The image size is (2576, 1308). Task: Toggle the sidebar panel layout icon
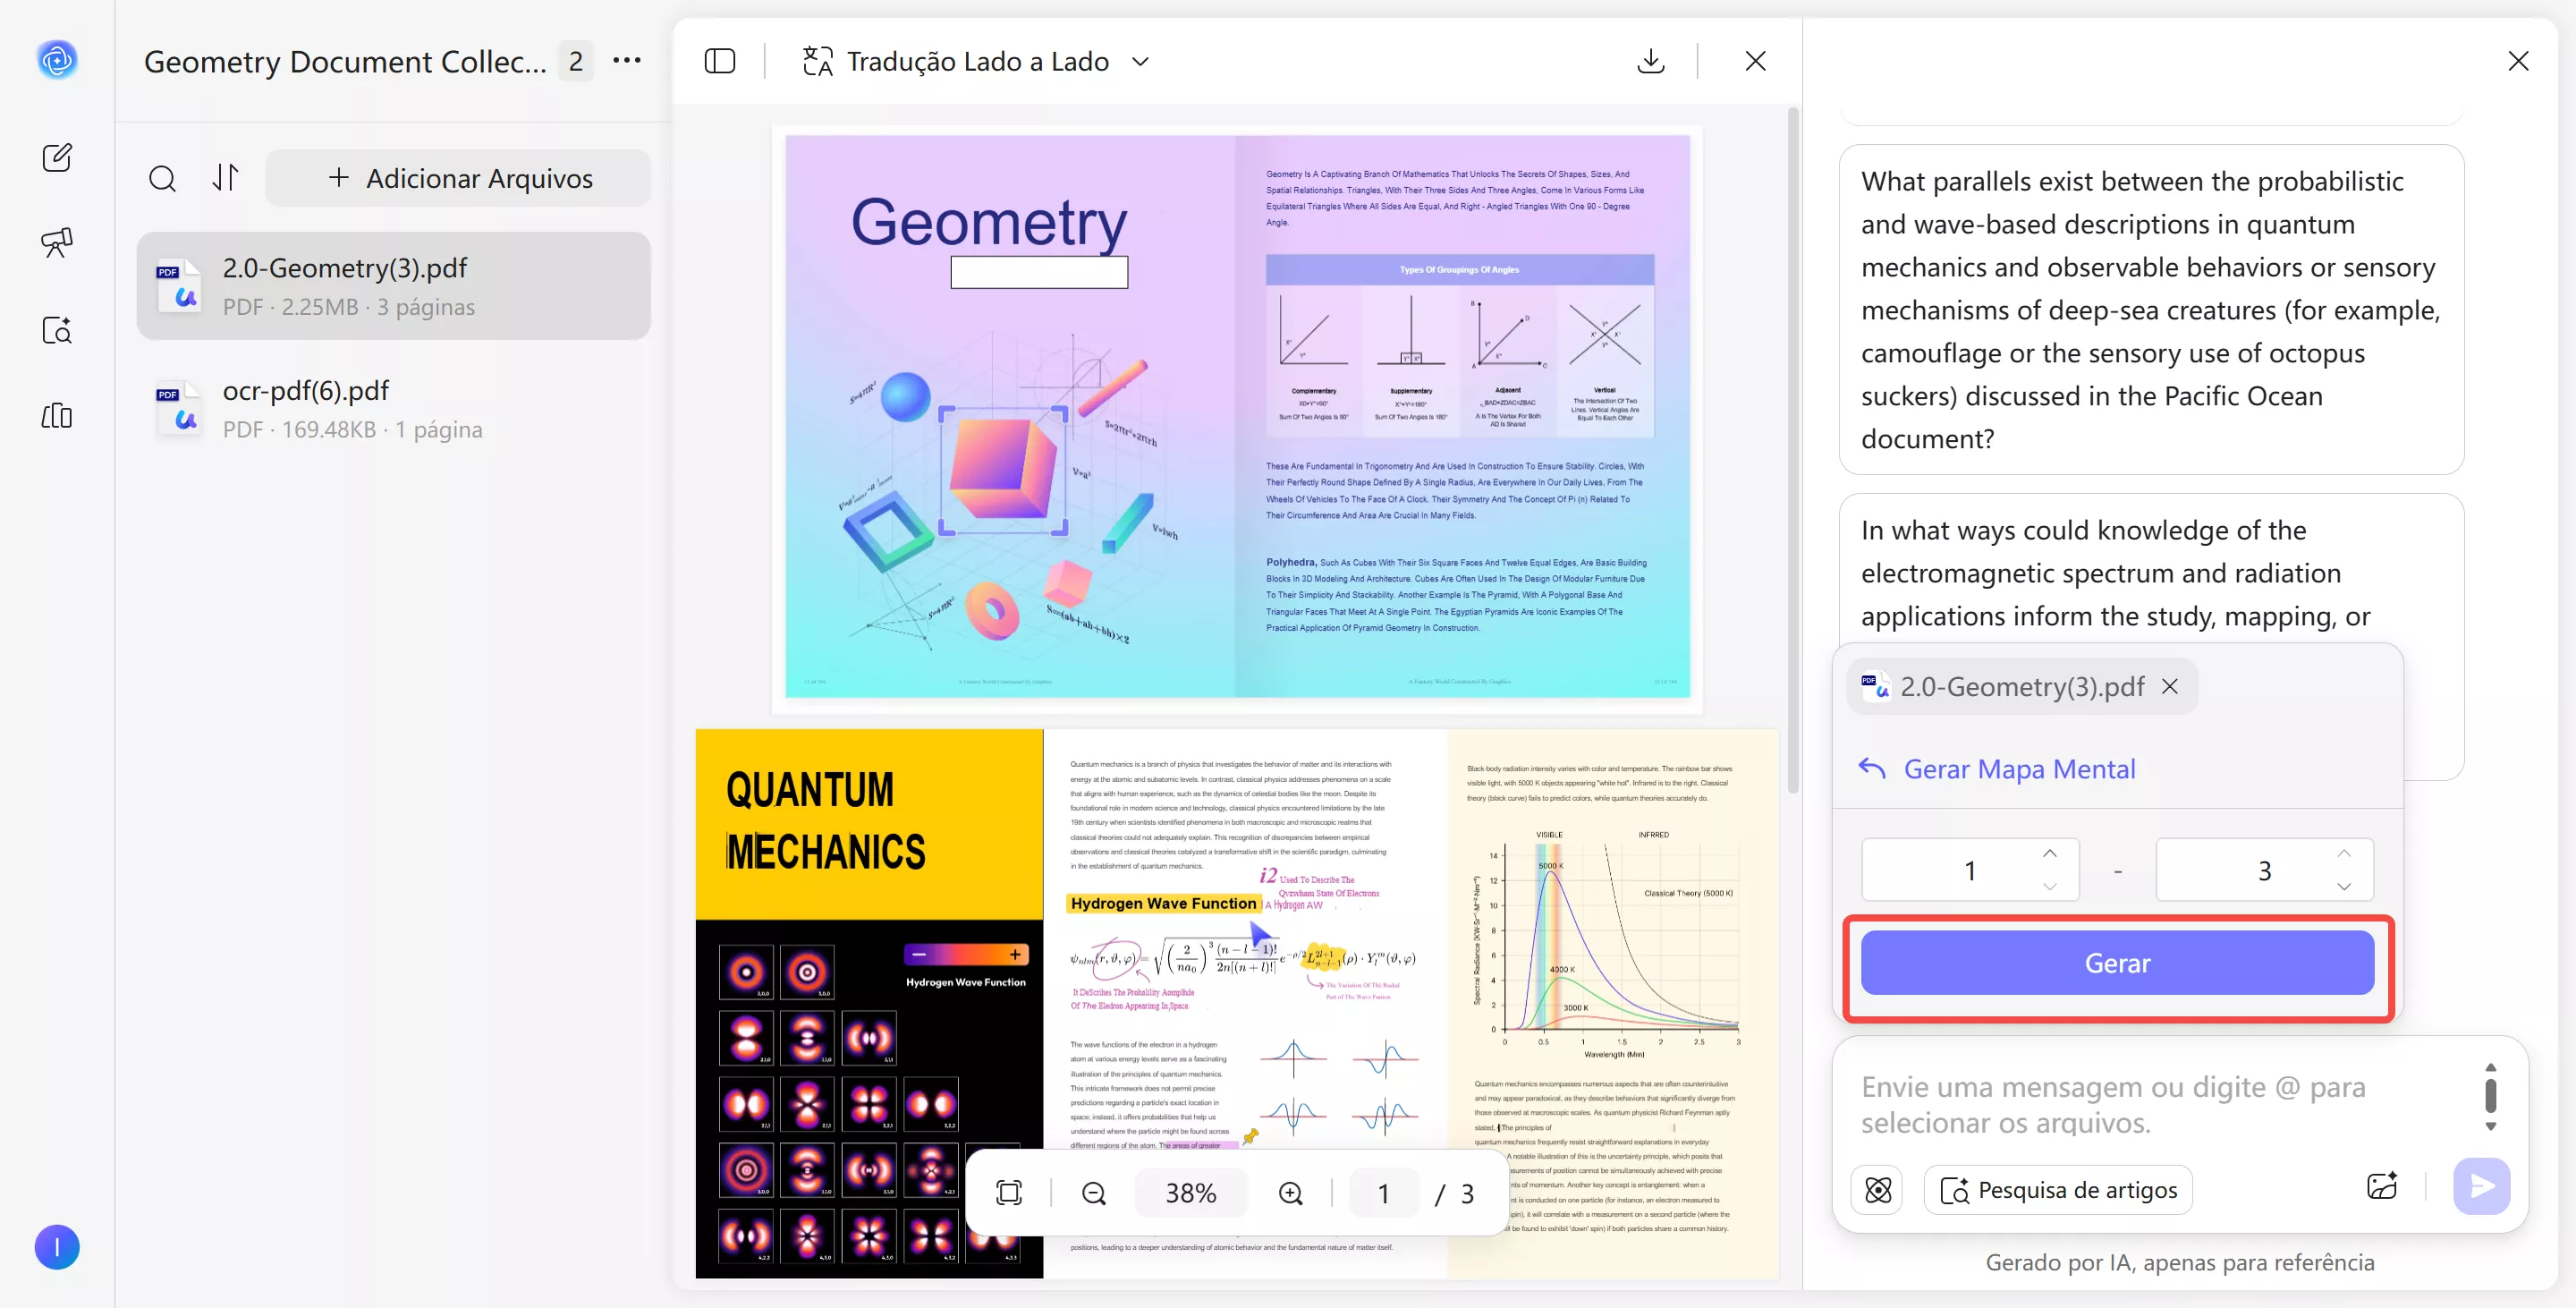(719, 61)
